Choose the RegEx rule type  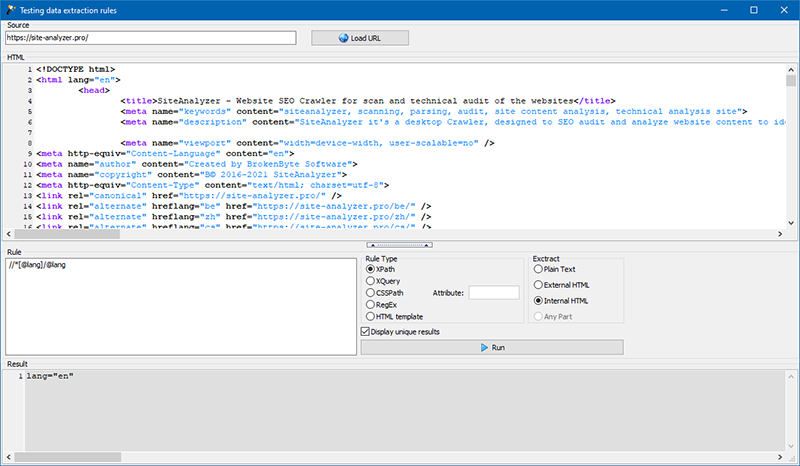pos(382,305)
